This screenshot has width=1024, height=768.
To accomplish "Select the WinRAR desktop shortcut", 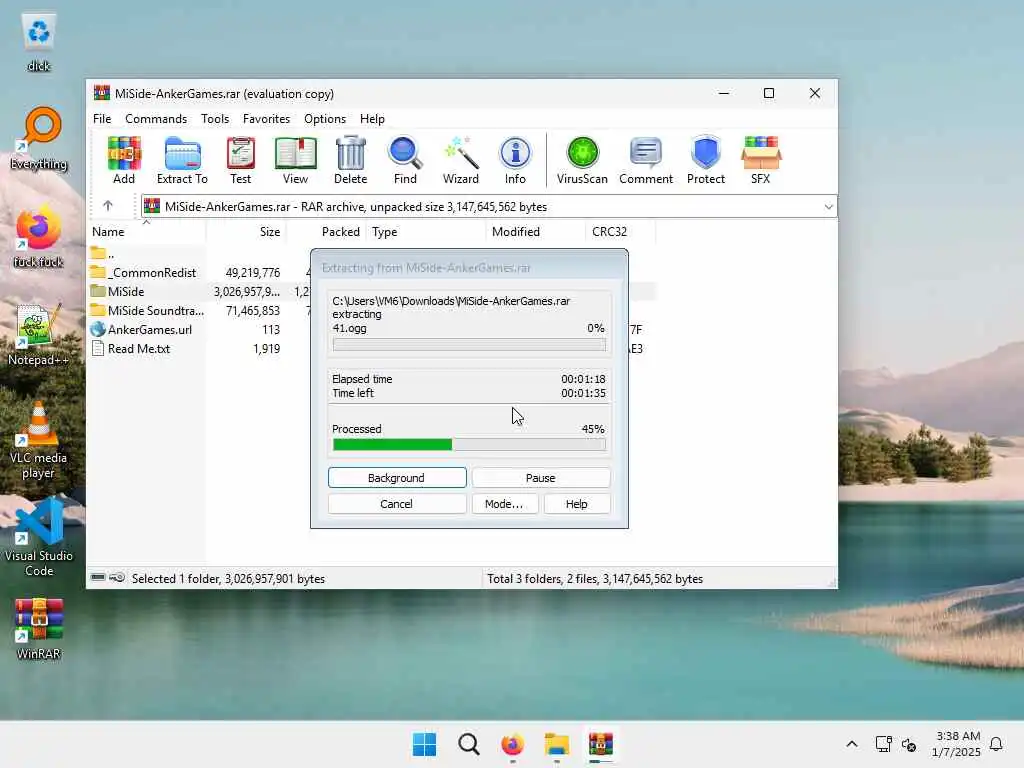I will (39, 629).
